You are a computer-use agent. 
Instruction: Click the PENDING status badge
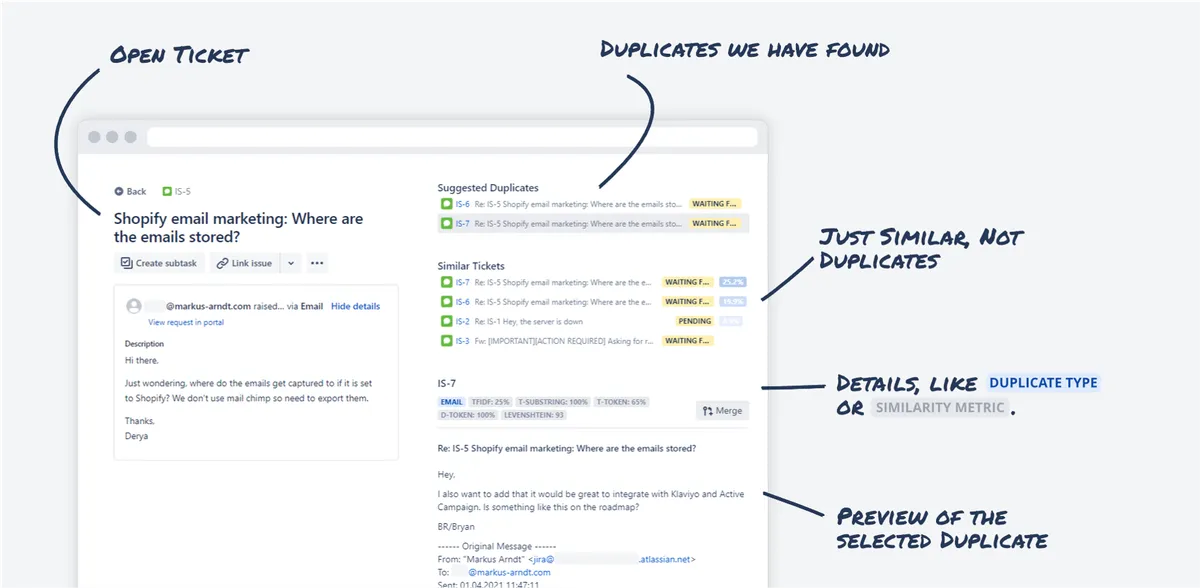[695, 321]
